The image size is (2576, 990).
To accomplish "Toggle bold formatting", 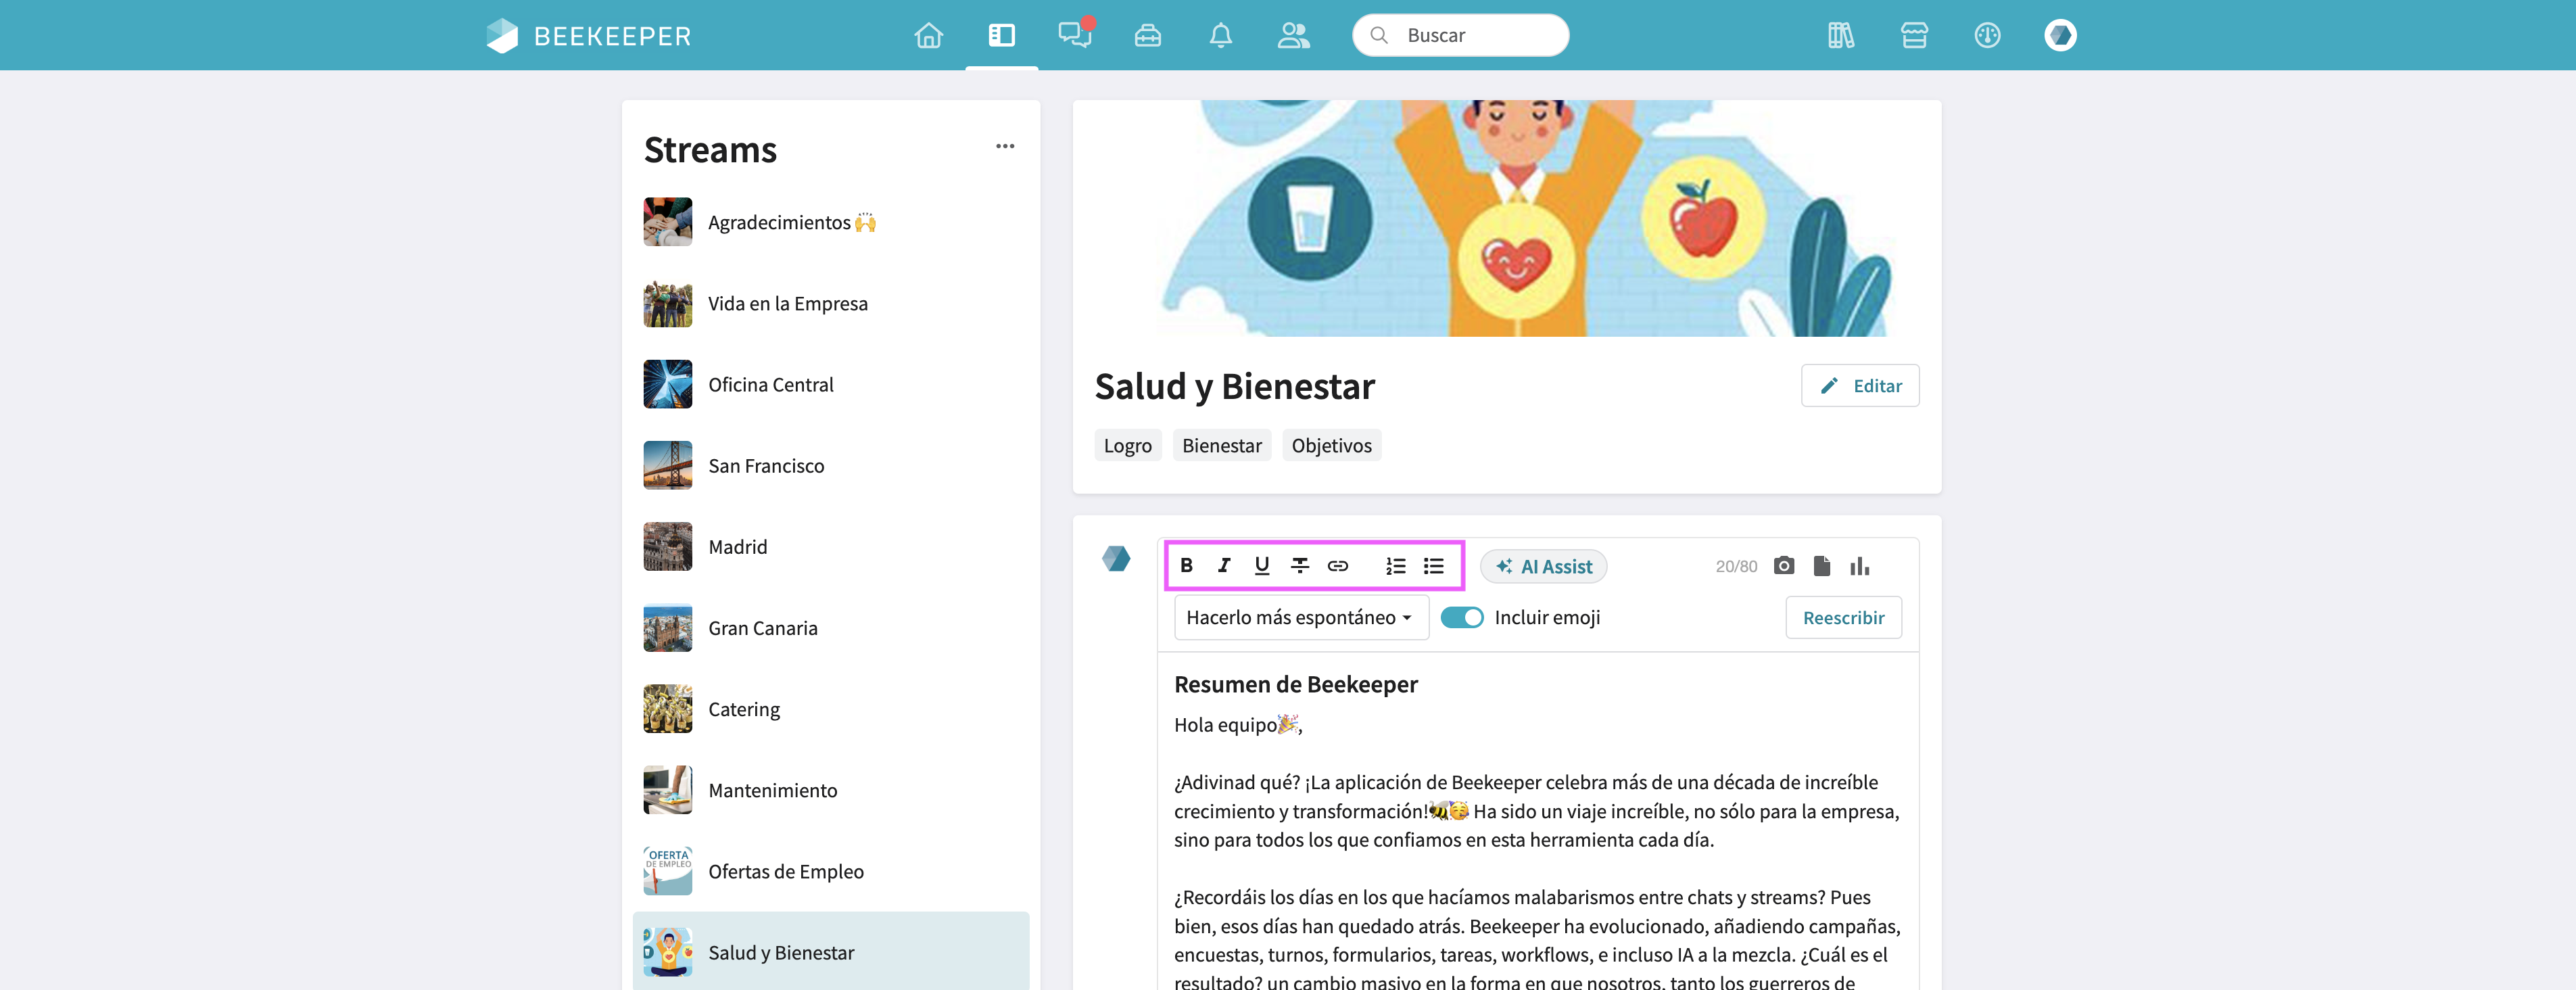I will (x=1186, y=565).
